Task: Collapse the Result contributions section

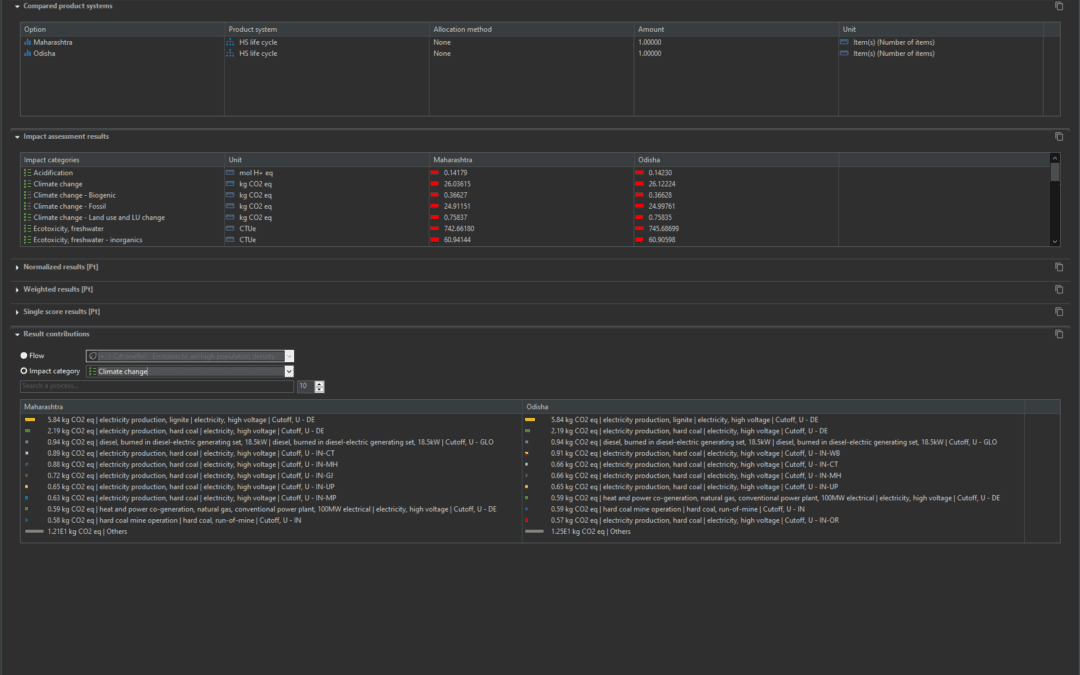Action: point(17,334)
